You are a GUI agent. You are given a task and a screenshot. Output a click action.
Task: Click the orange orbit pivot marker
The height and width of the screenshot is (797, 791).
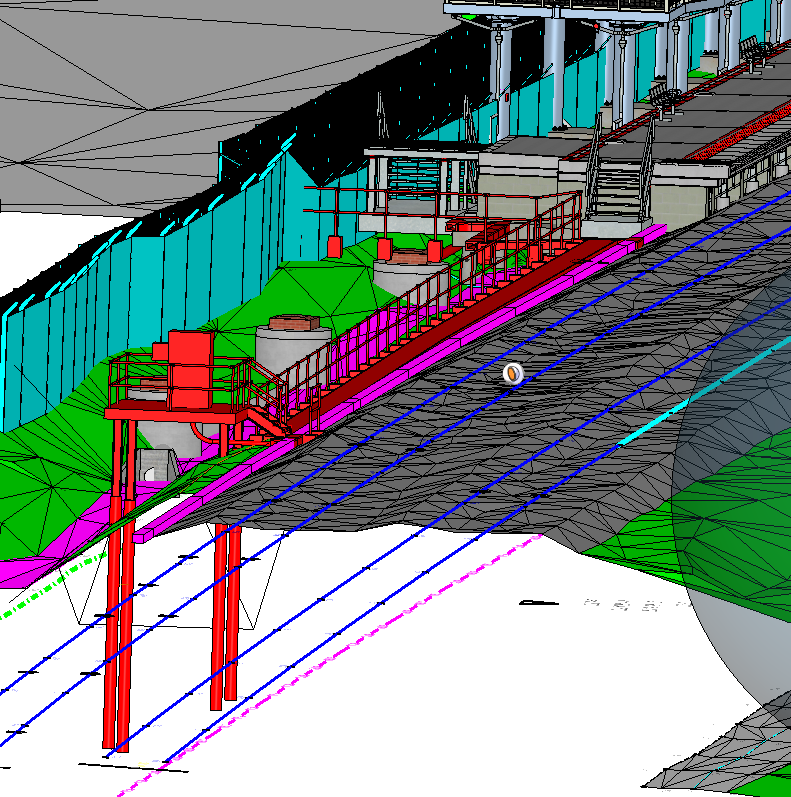(x=513, y=374)
